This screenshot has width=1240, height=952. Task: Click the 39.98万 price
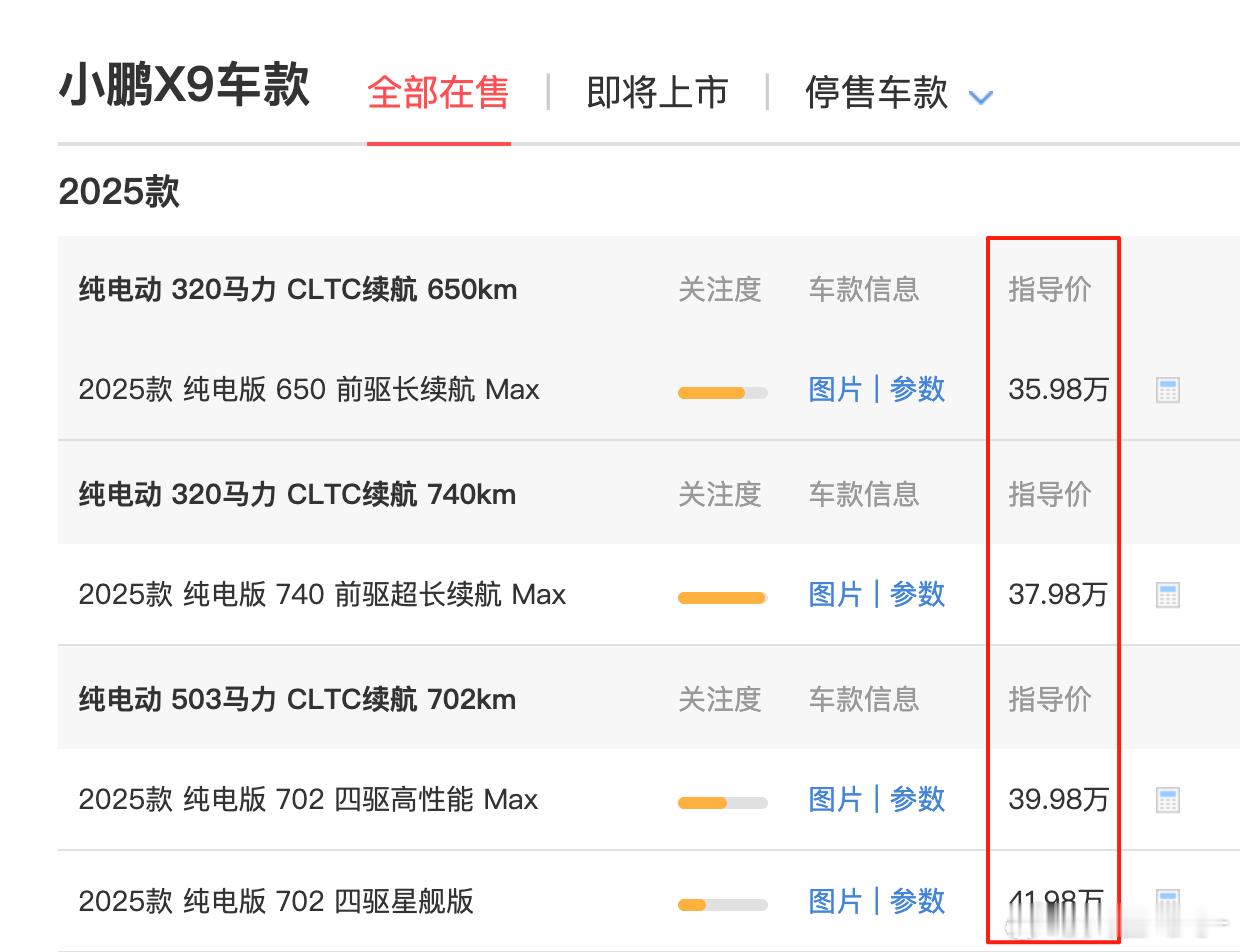pyautogui.click(x=1058, y=799)
